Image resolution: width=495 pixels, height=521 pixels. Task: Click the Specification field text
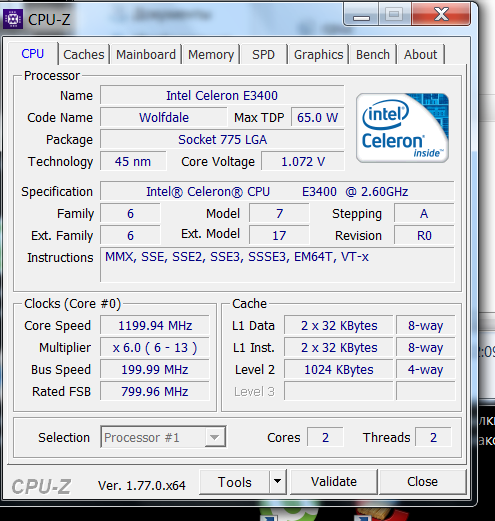(x=277, y=191)
